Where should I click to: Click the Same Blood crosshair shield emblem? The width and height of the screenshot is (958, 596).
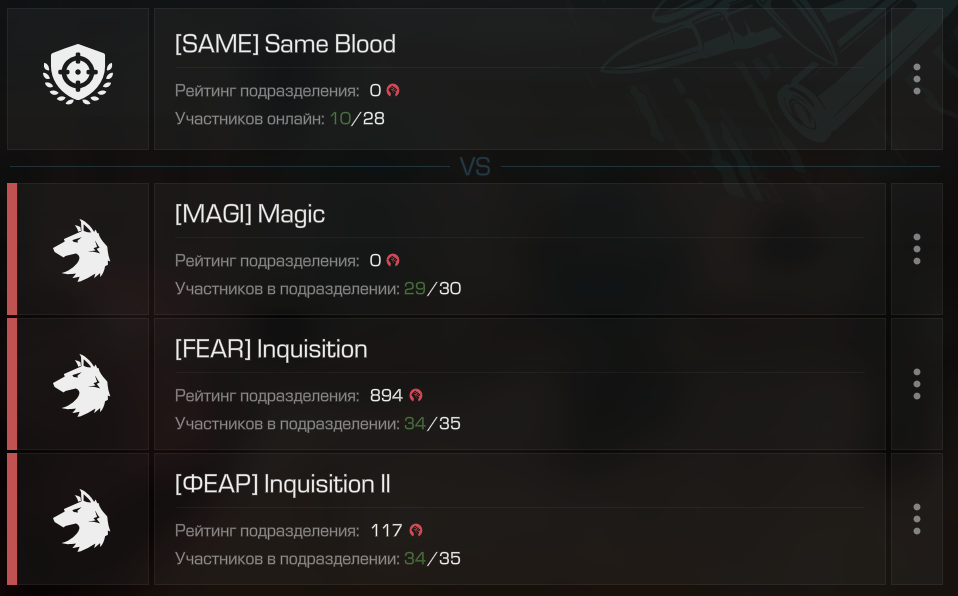(78, 74)
